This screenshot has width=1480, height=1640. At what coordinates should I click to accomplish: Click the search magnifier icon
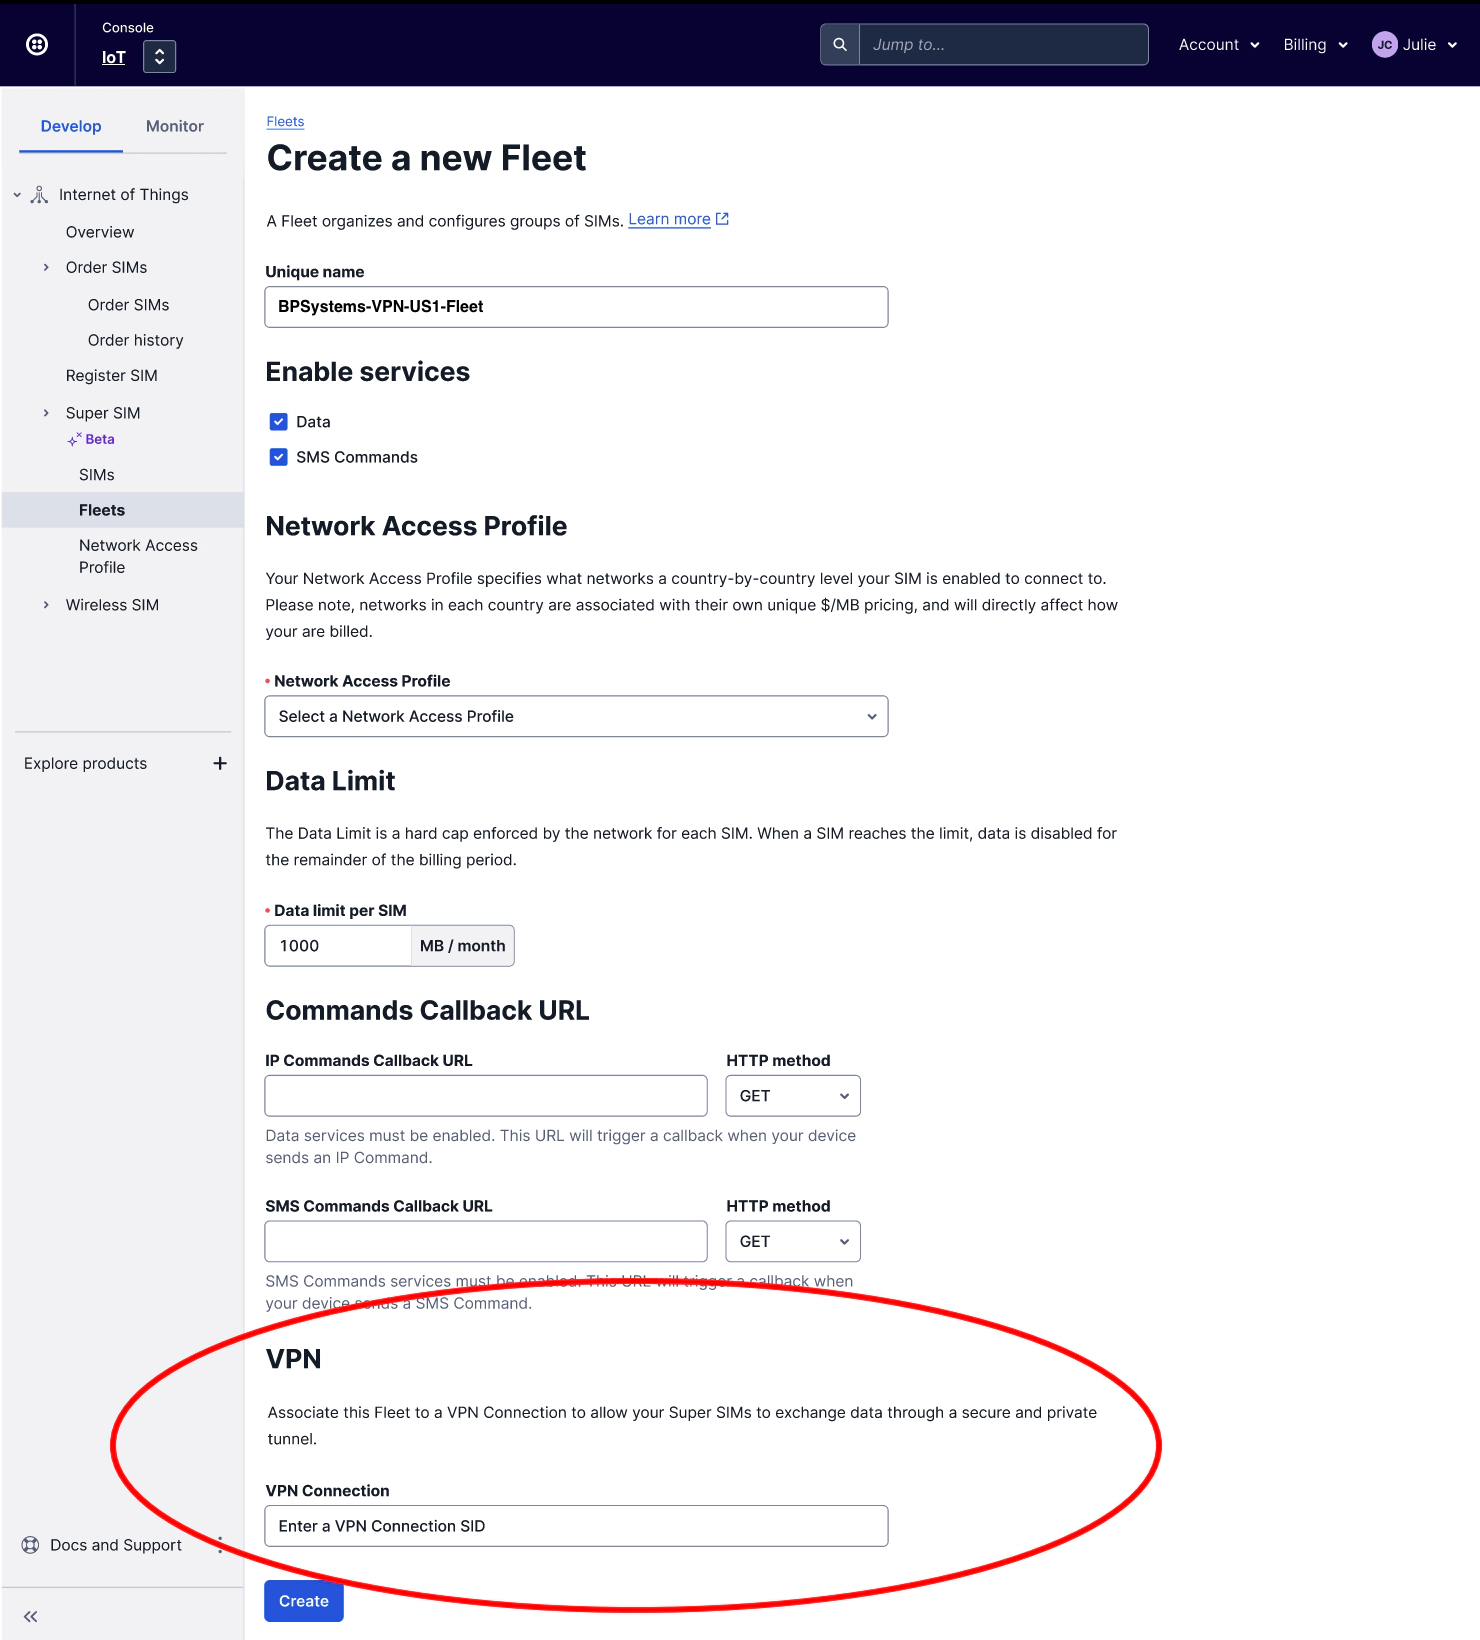point(840,45)
